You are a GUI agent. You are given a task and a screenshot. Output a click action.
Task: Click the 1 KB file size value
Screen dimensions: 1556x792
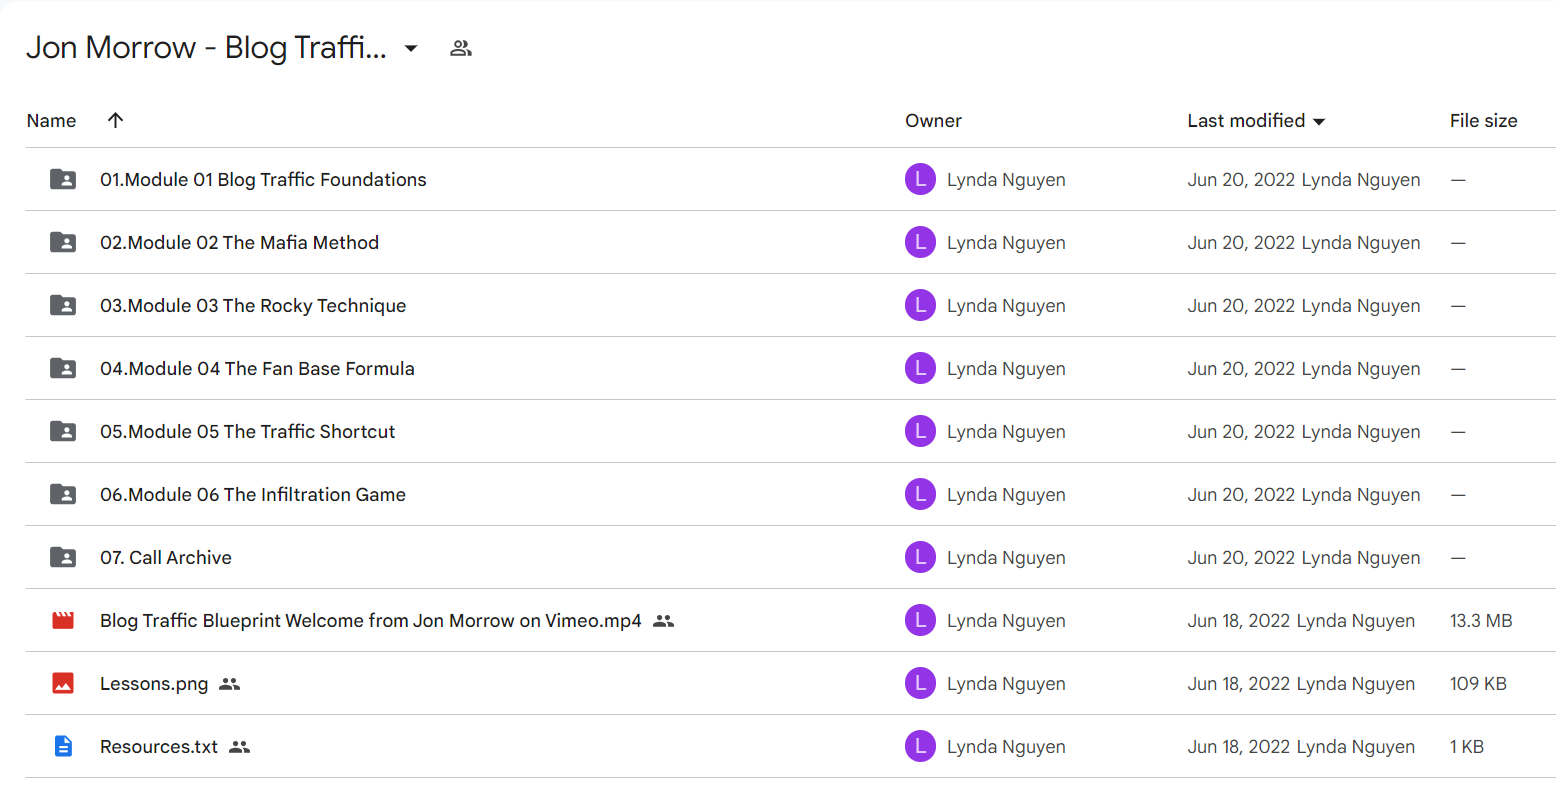click(x=1467, y=746)
